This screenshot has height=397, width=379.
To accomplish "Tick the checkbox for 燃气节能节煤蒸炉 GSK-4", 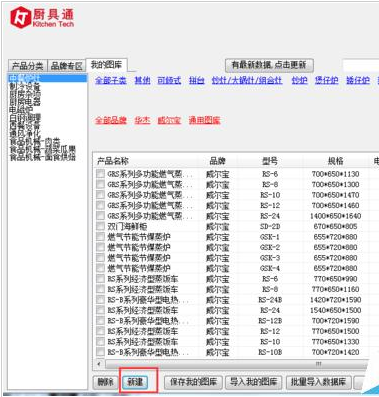I will [x=100, y=268].
